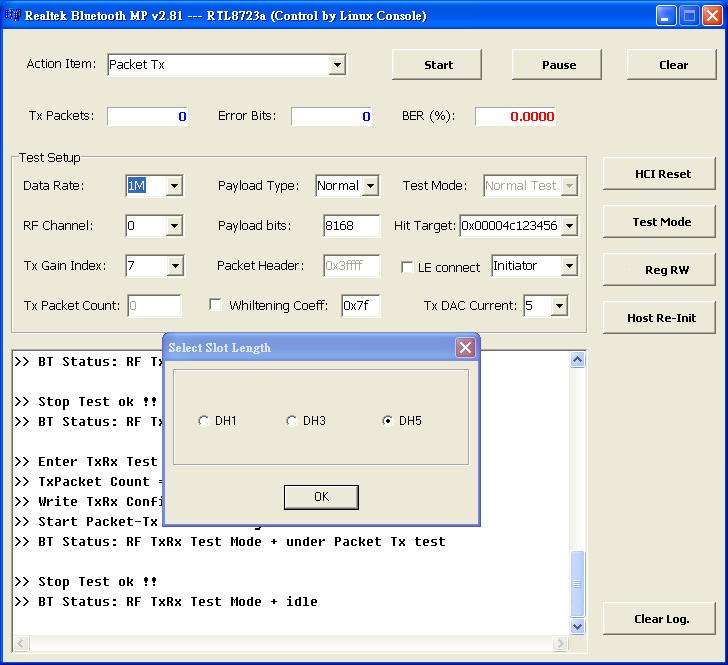
Task: Click the Clear button beside Pause
Action: click(672, 65)
